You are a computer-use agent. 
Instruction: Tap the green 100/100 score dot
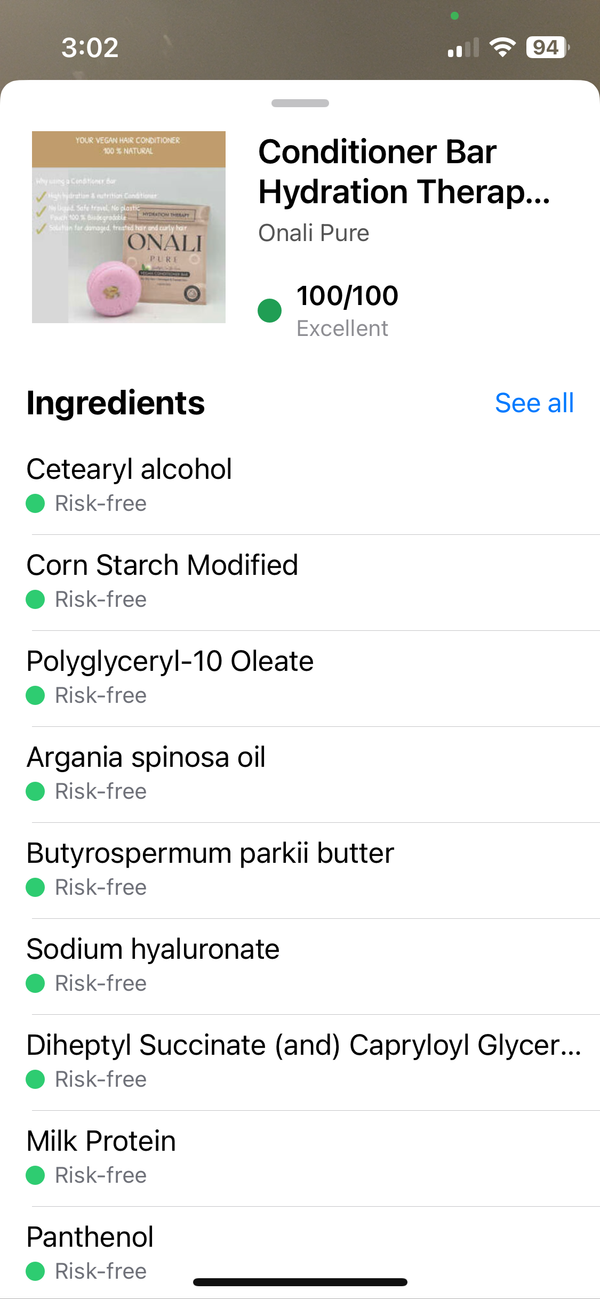coord(269,310)
